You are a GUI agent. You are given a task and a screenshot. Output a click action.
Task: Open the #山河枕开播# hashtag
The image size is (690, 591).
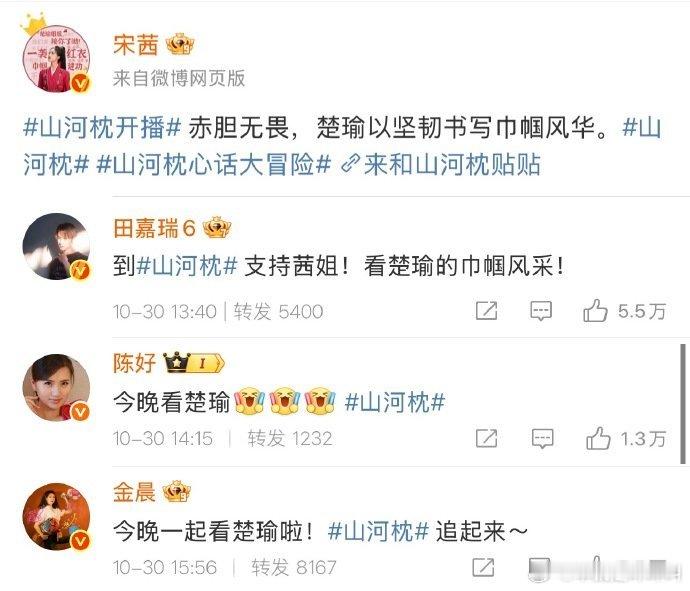pyautogui.click(x=102, y=128)
